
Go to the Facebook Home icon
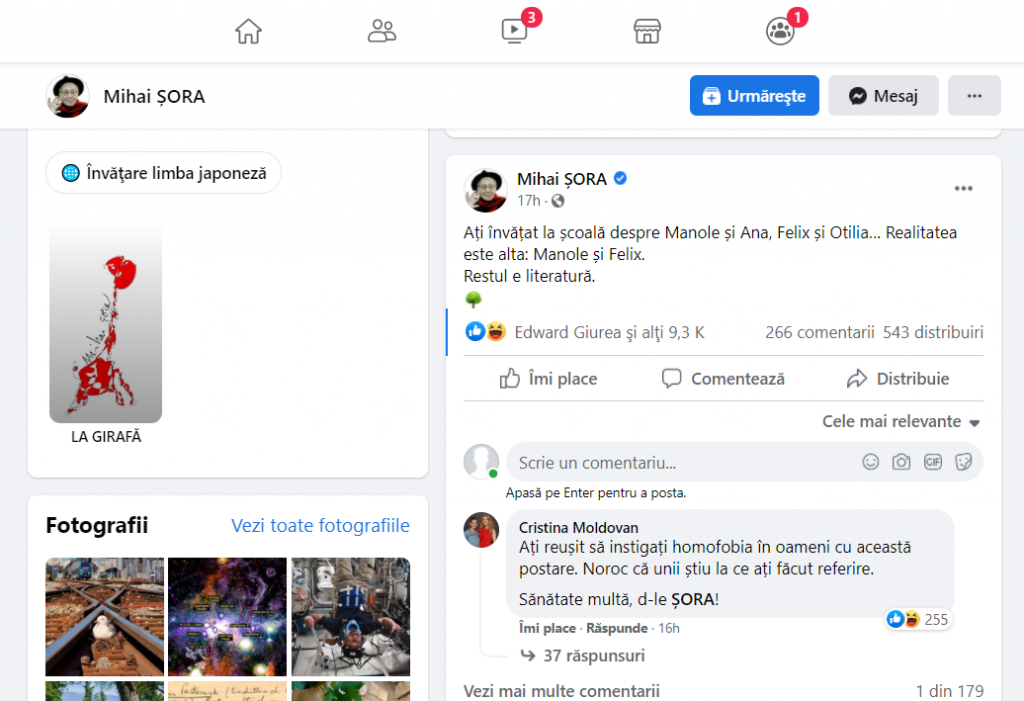tap(248, 31)
